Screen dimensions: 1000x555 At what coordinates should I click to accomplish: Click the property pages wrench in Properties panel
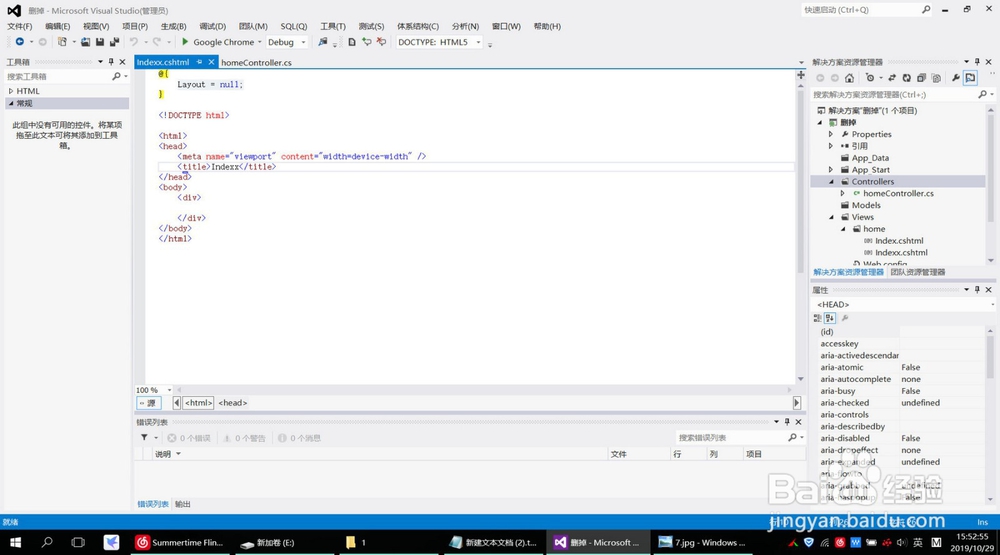845,318
